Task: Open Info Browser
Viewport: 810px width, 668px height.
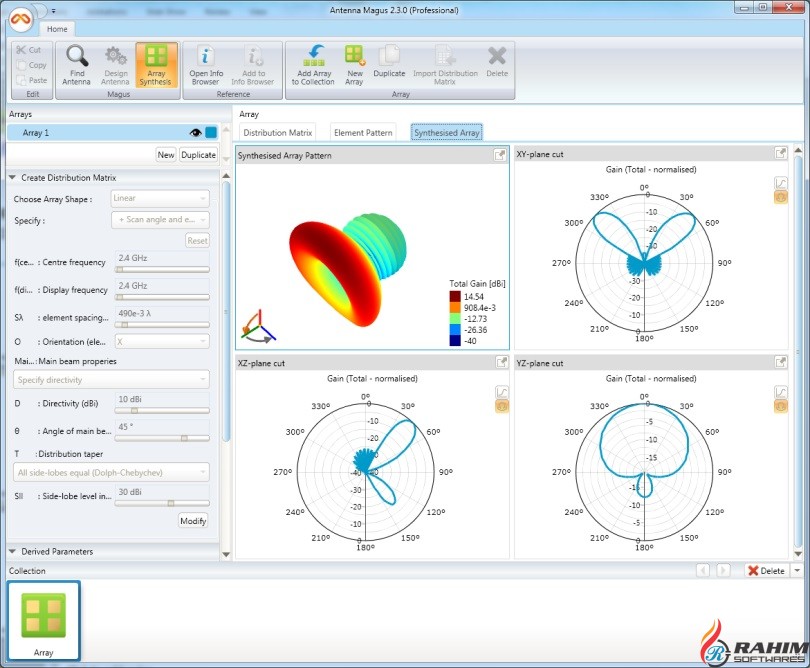Action: coord(206,65)
